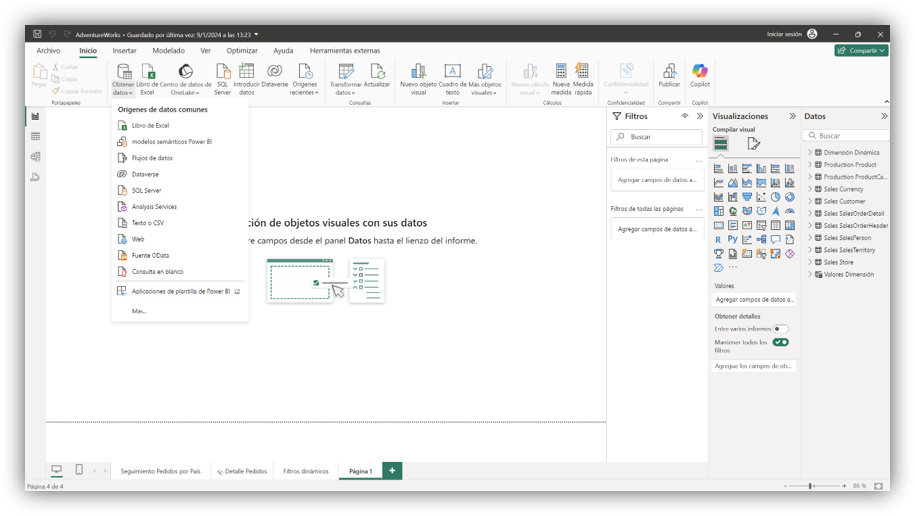The height and width of the screenshot is (516, 915).
Task: Switch to model view in left sidebar
Action: [x=36, y=156]
